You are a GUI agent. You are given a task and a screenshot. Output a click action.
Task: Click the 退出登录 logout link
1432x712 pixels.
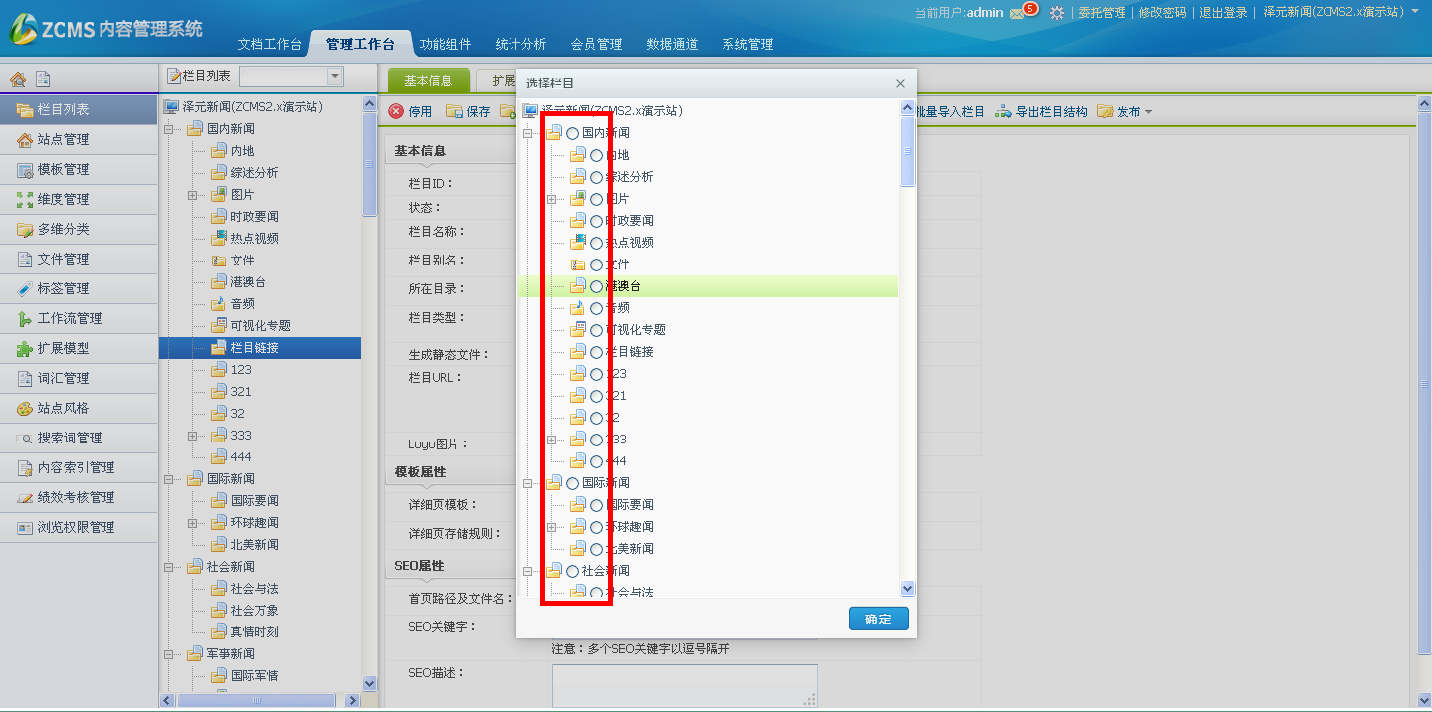[1223, 13]
